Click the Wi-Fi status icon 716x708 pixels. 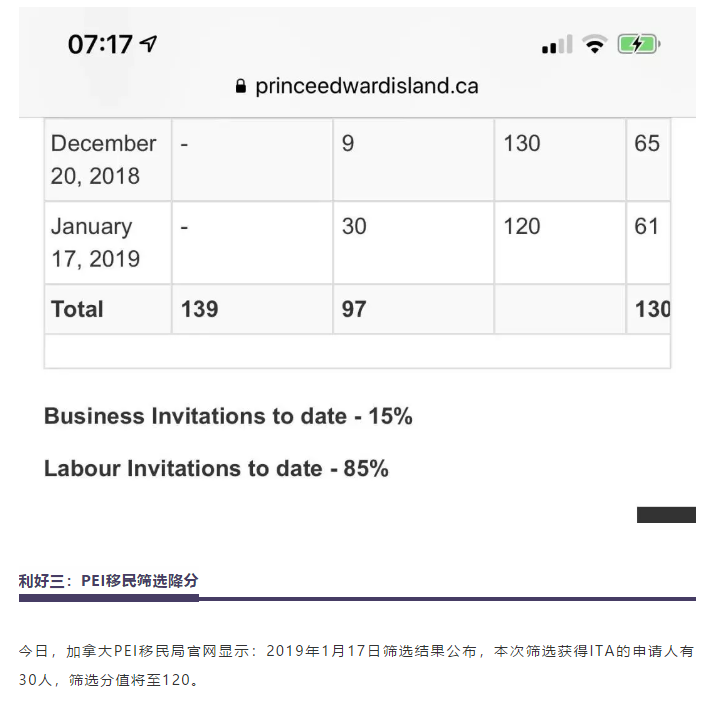[x=595, y=44]
